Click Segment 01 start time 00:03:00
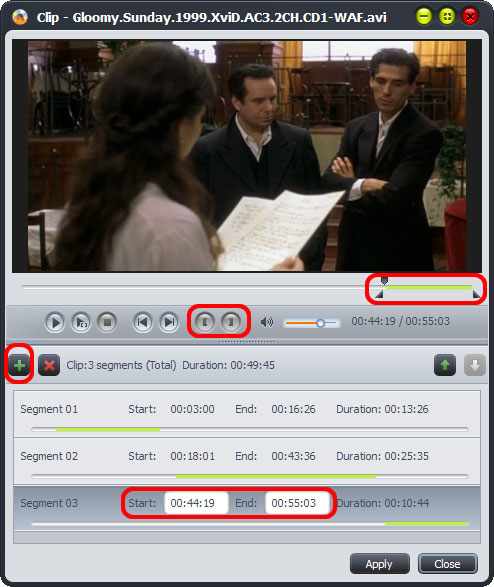The height and width of the screenshot is (587, 494). click(x=192, y=409)
